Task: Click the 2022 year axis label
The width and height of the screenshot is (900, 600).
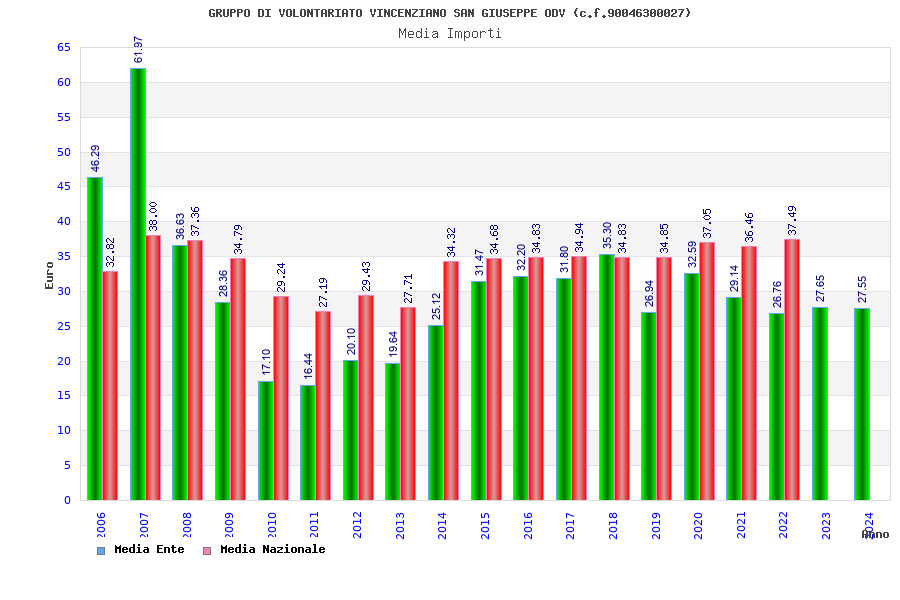Action: [783, 525]
